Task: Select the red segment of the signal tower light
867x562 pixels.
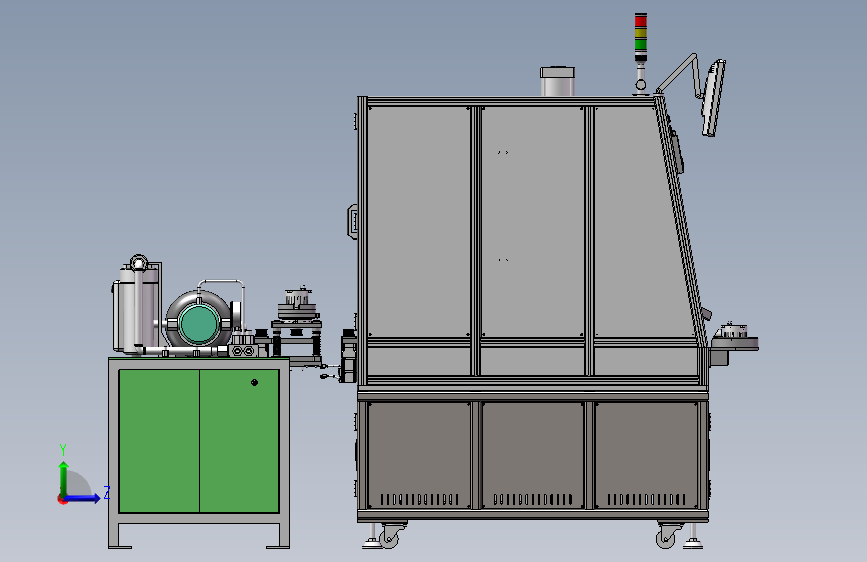Action: [x=640, y=21]
